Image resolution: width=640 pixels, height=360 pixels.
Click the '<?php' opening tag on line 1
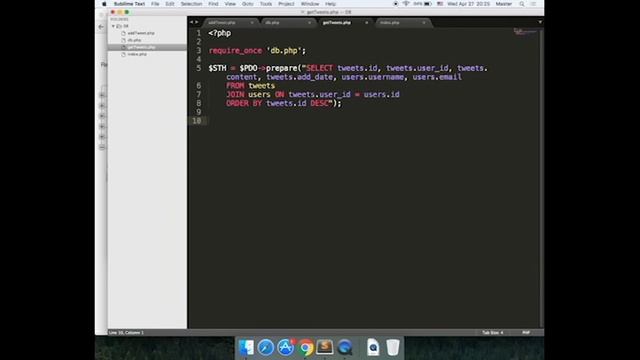(220, 33)
